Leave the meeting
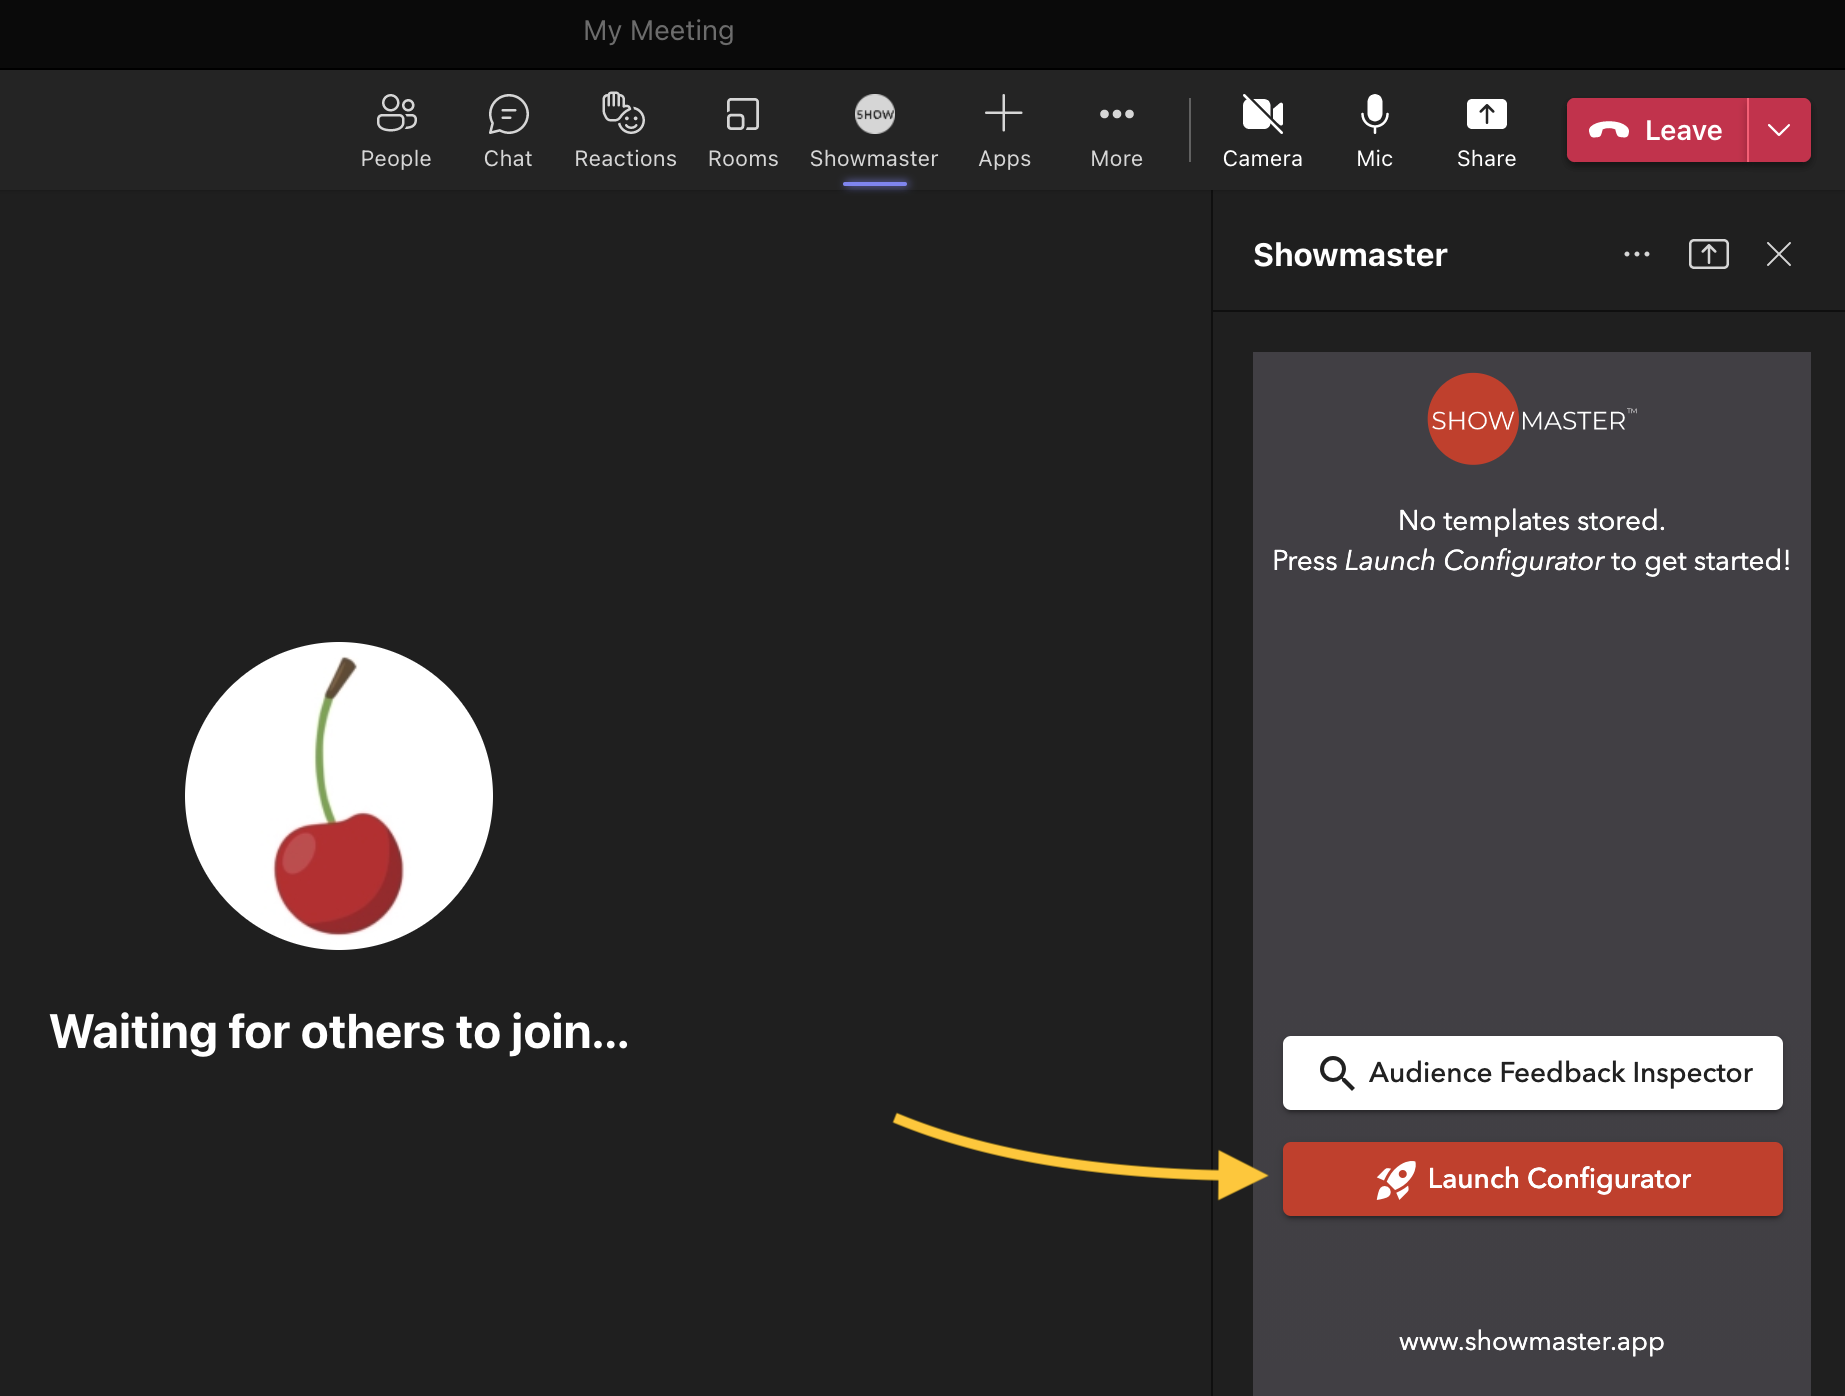Viewport: 1845px width, 1396px height. point(1657,130)
